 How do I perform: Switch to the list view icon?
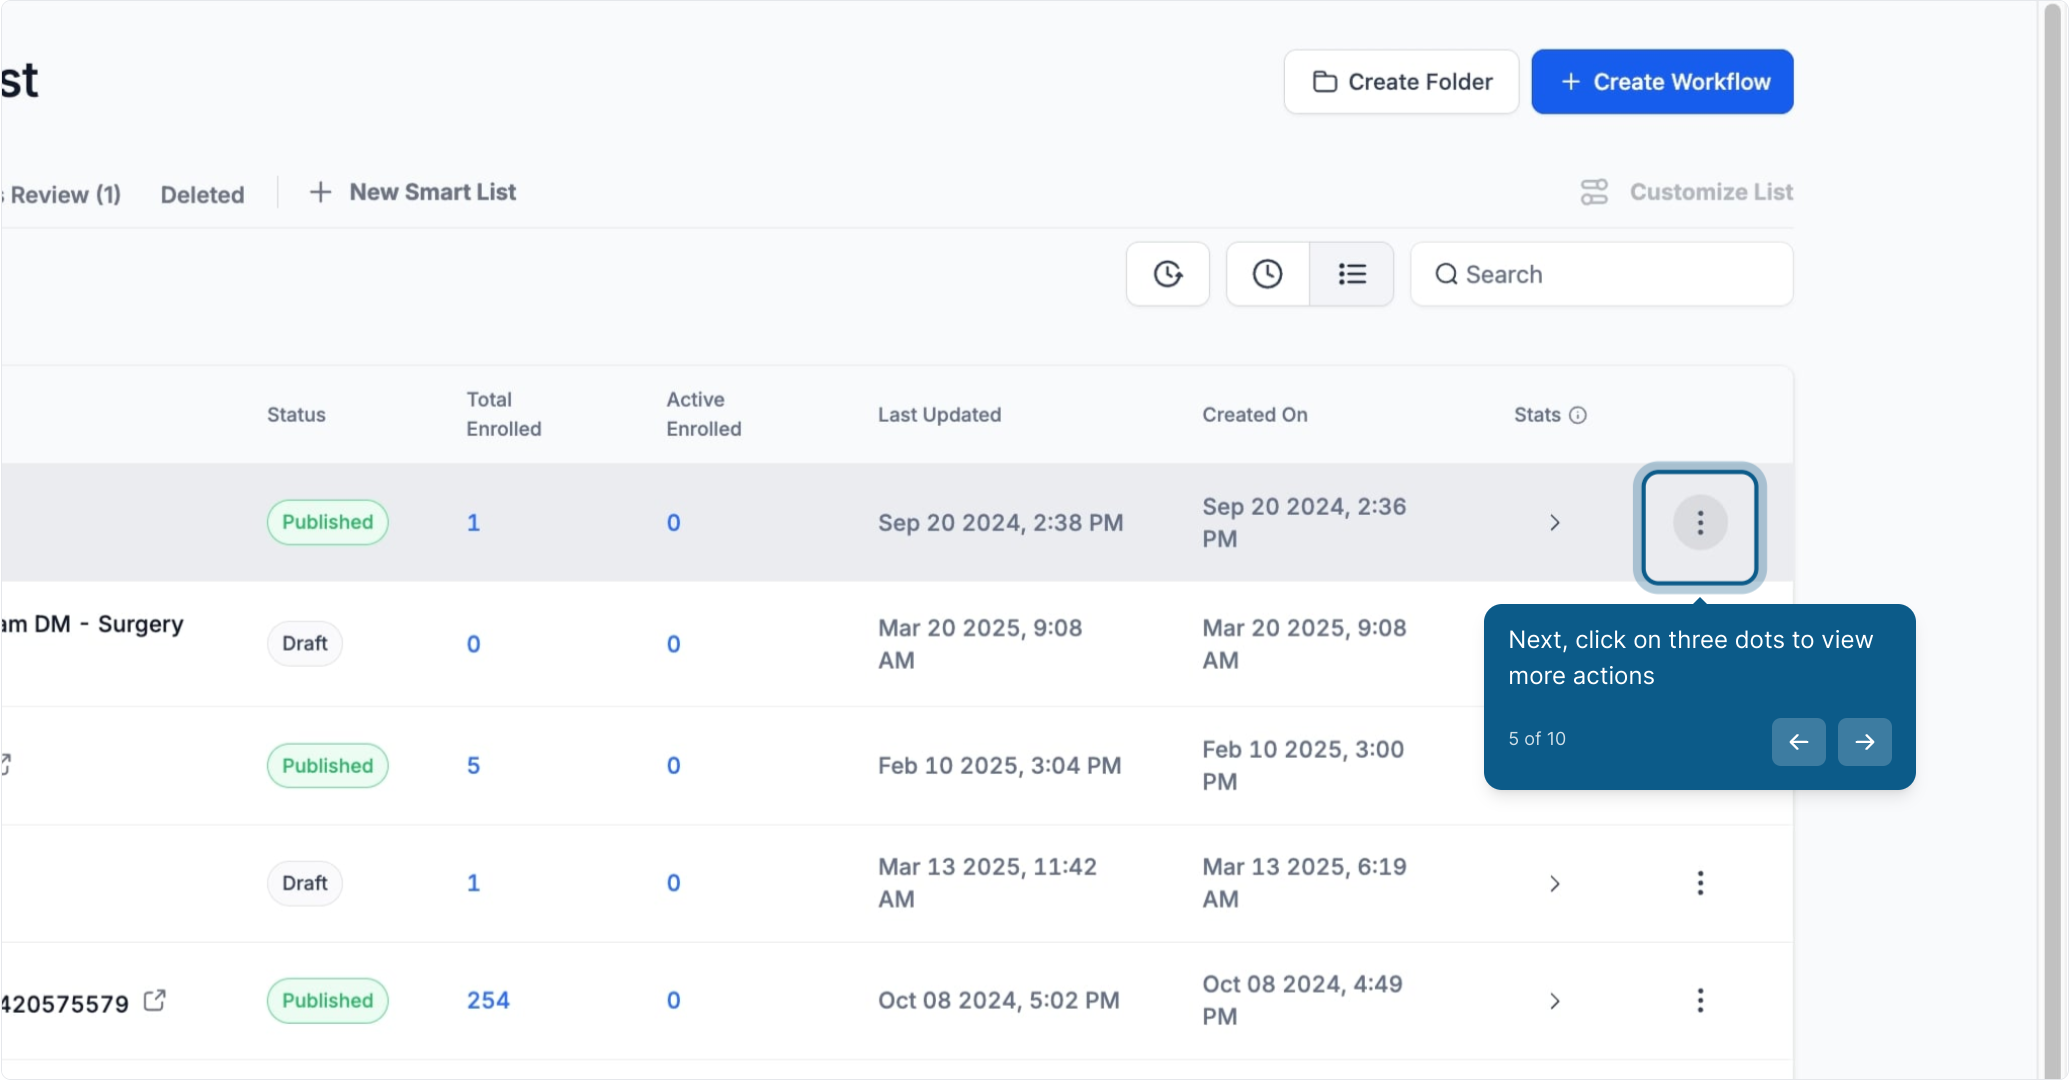(1352, 274)
